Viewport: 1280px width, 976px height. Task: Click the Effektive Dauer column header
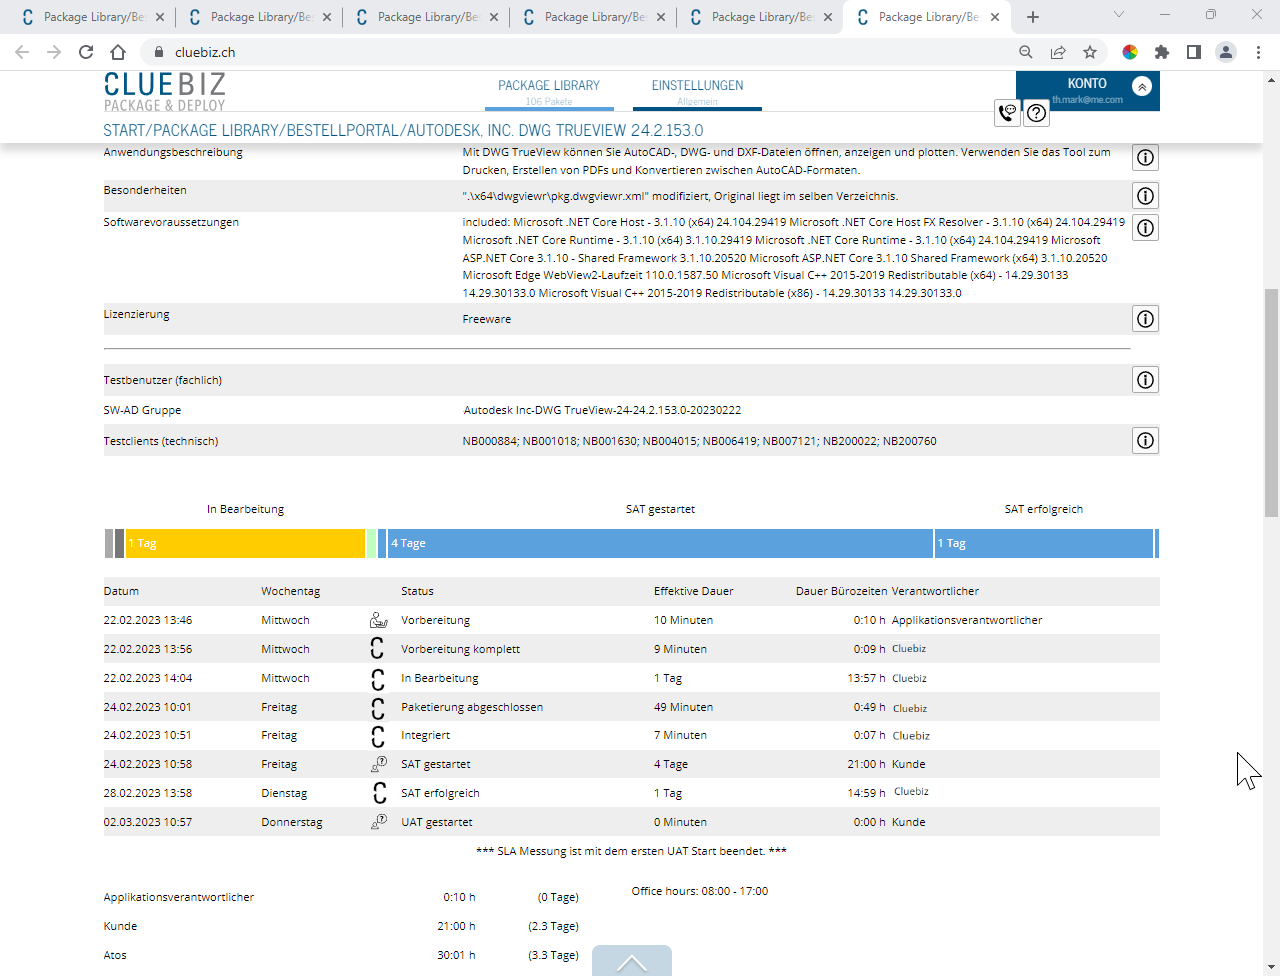point(693,591)
